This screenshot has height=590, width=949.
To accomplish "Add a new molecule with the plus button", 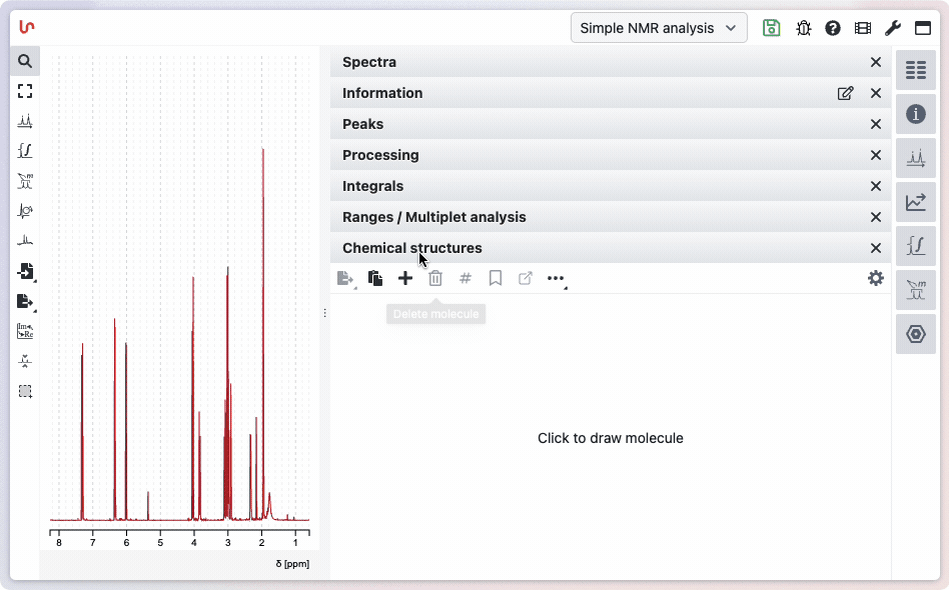I will (x=405, y=278).
